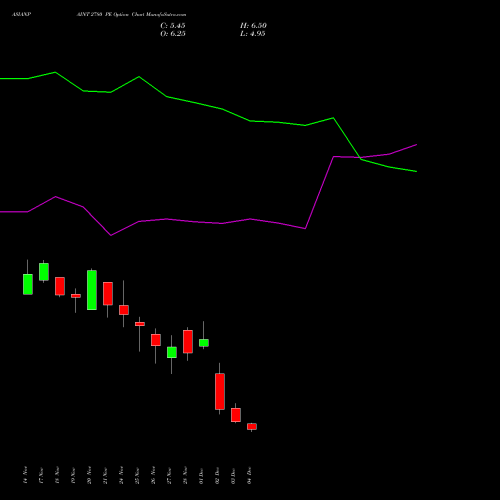Viewport: 500px width, 500px height.
Task: Click the chart title ending 'MunafaSutra.com'
Action: pyautogui.click(x=131, y=15)
